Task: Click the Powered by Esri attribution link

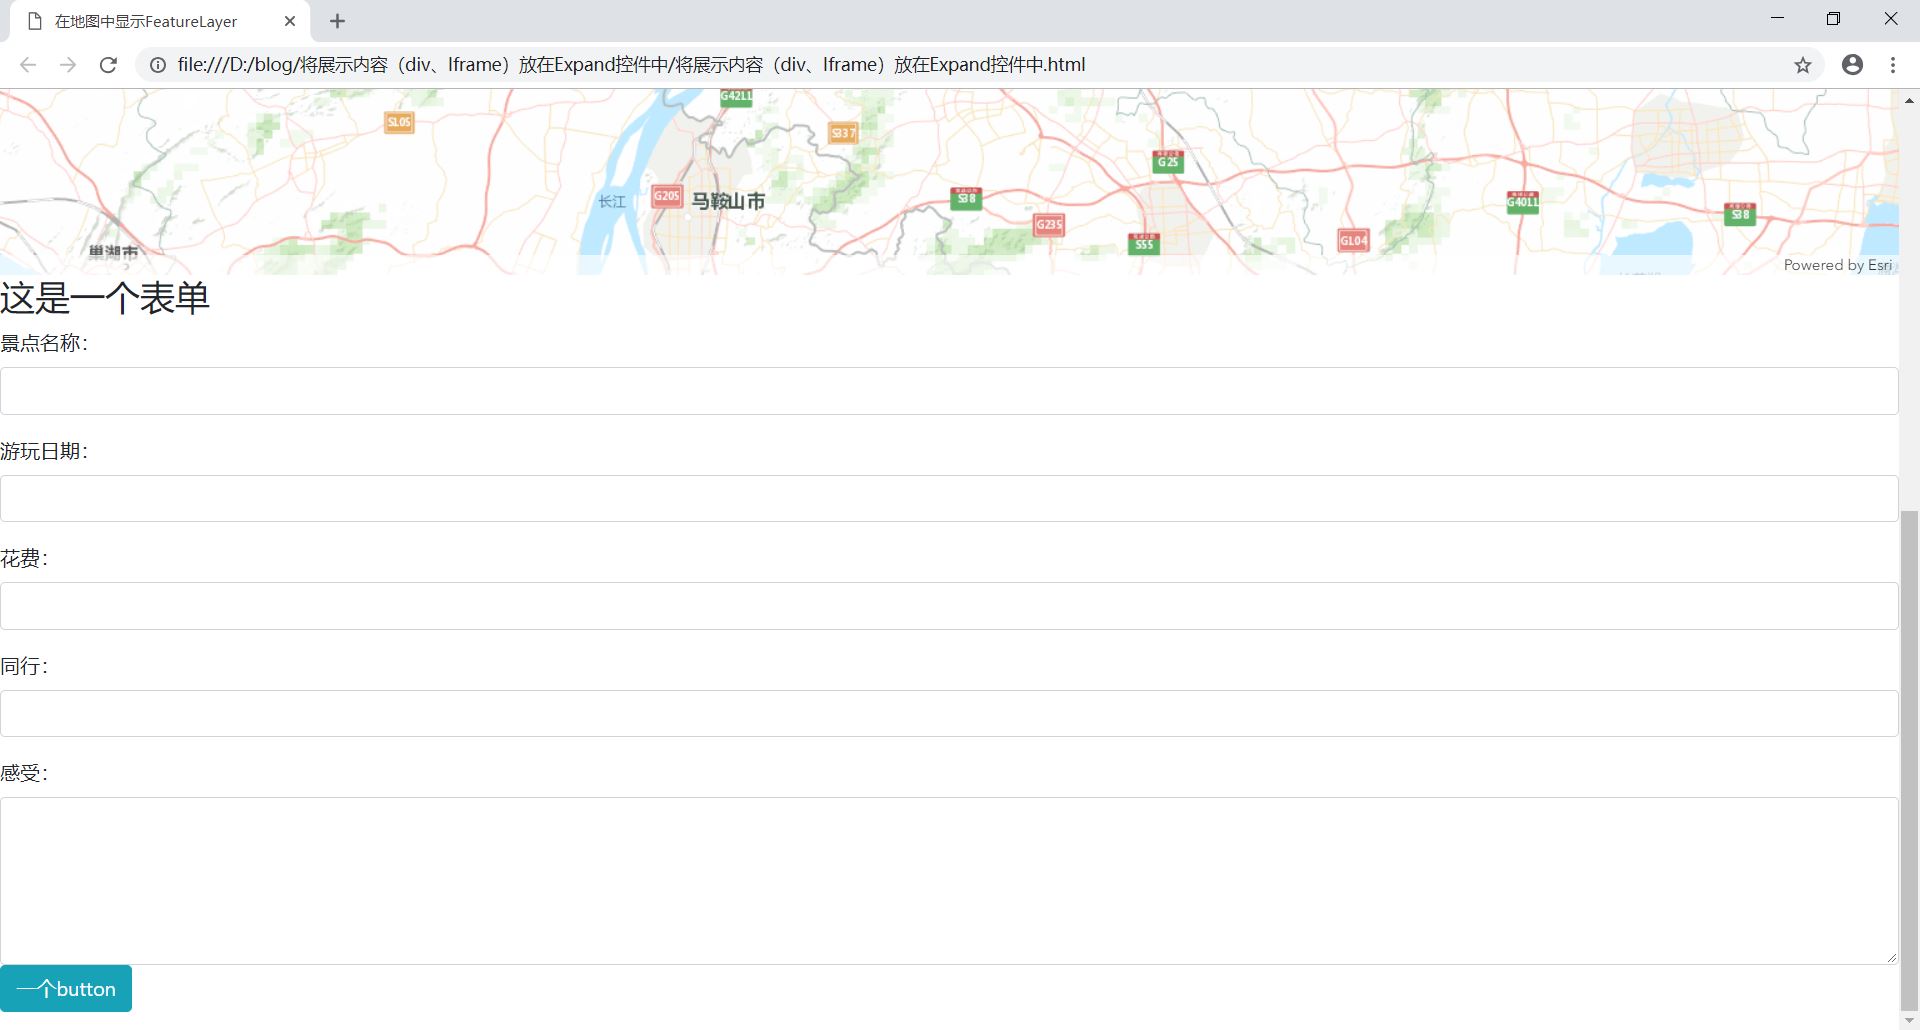Action: [1838, 265]
